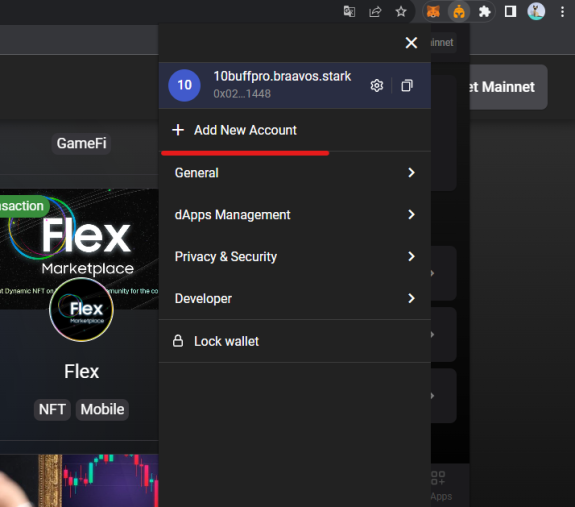Click the address 0x02...1448
575x507 pixels.
pos(242,94)
